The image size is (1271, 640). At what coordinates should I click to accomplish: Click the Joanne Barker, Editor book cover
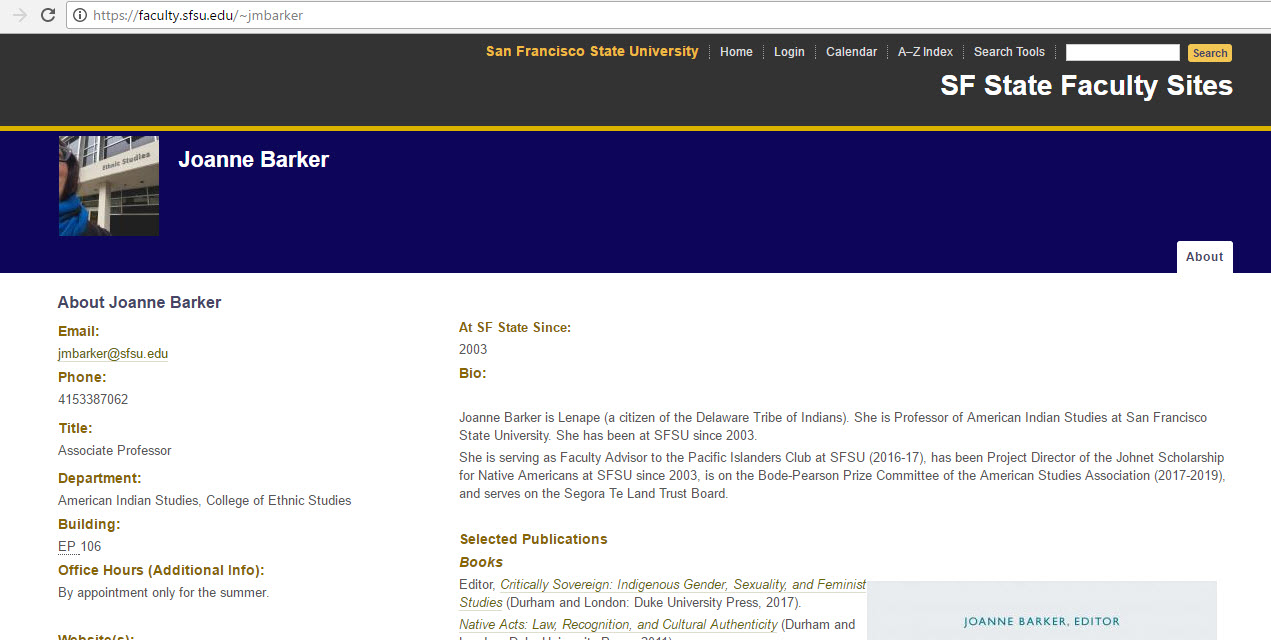1040,611
